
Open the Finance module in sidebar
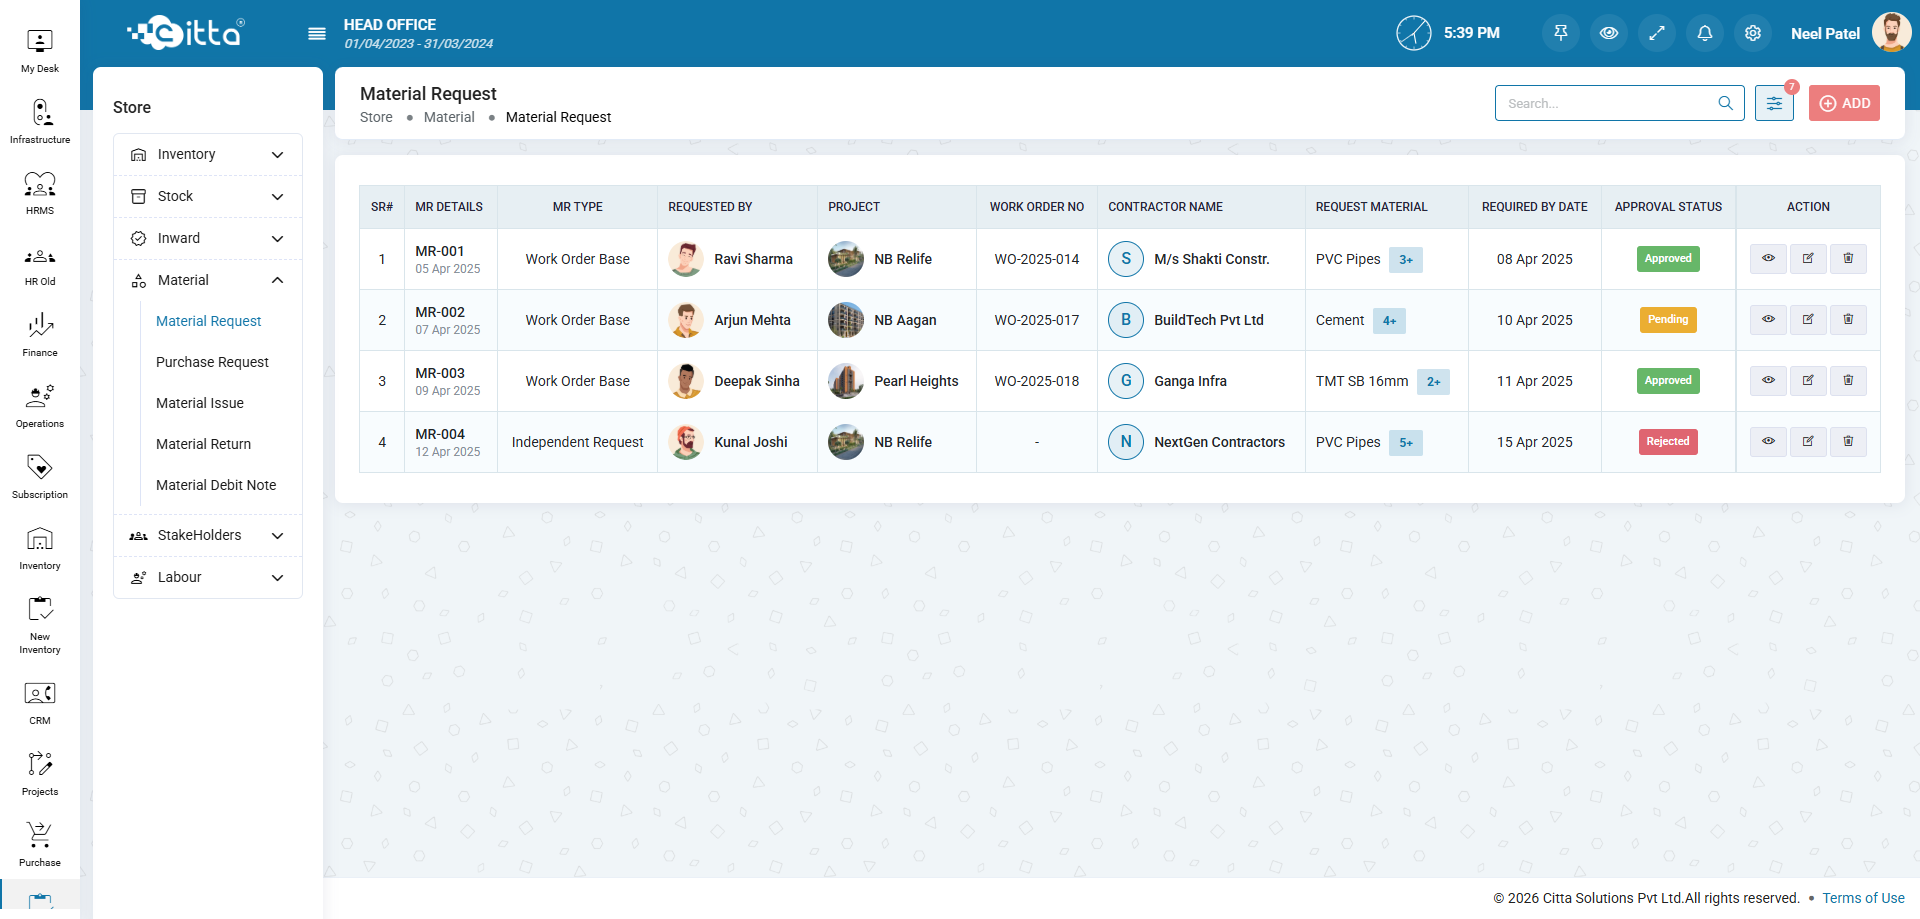(40, 335)
